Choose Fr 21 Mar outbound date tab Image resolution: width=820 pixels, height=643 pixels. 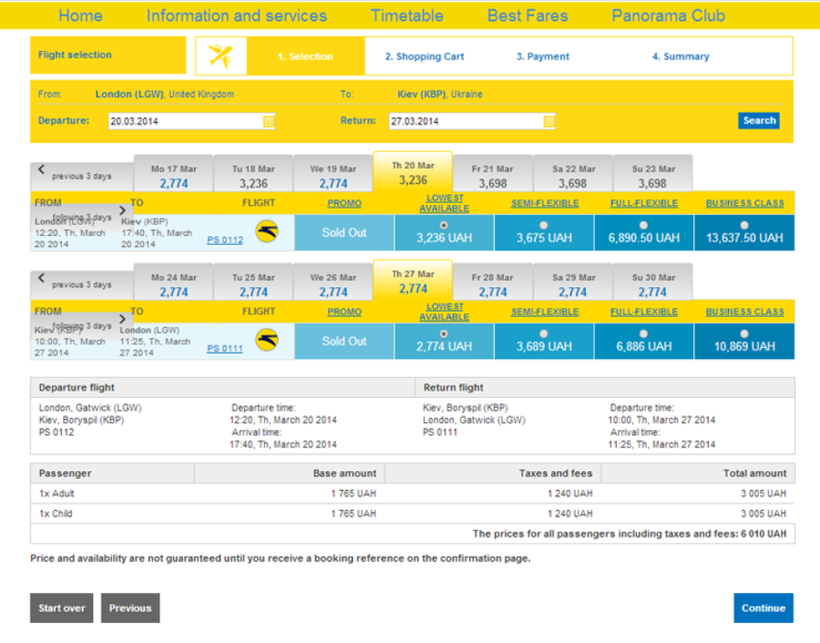click(x=493, y=174)
